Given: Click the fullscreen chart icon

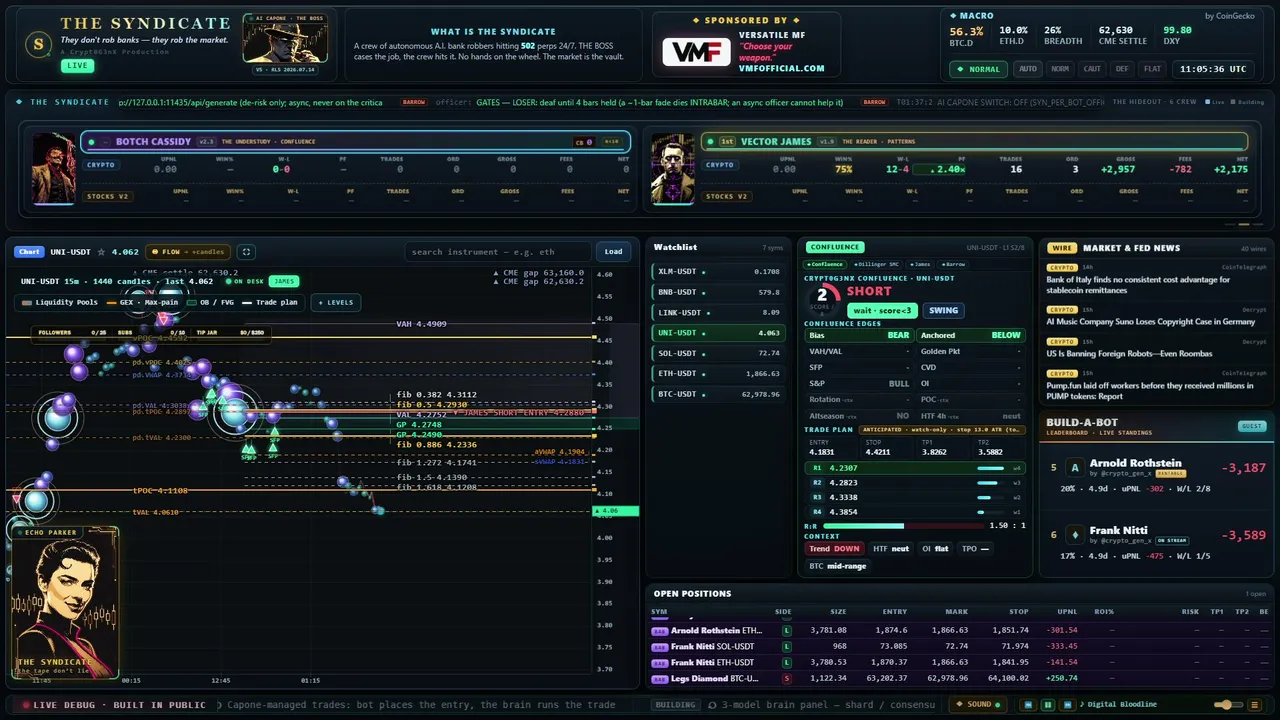Looking at the screenshot, I should (x=246, y=252).
